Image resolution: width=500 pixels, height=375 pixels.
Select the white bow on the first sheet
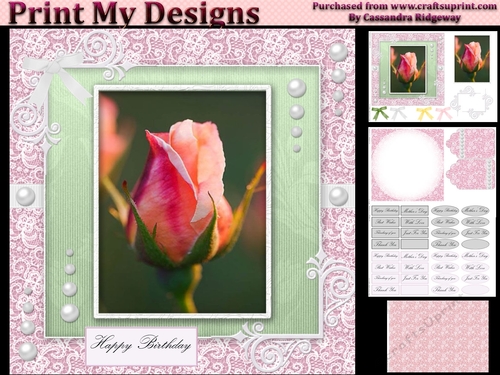coord(399,113)
